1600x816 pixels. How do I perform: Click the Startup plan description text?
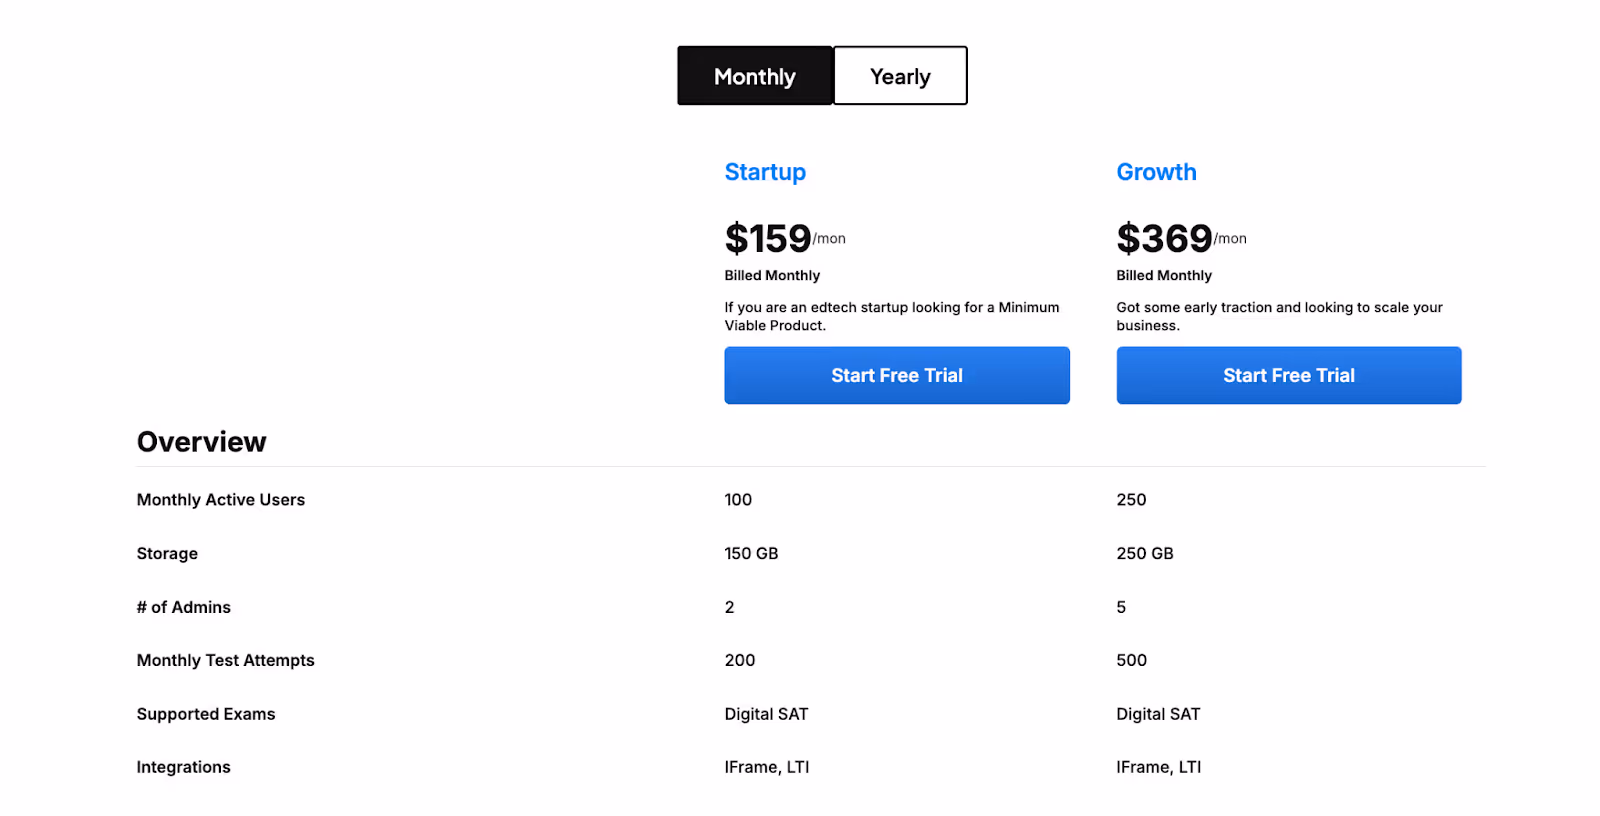pyautogui.click(x=892, y=316)
